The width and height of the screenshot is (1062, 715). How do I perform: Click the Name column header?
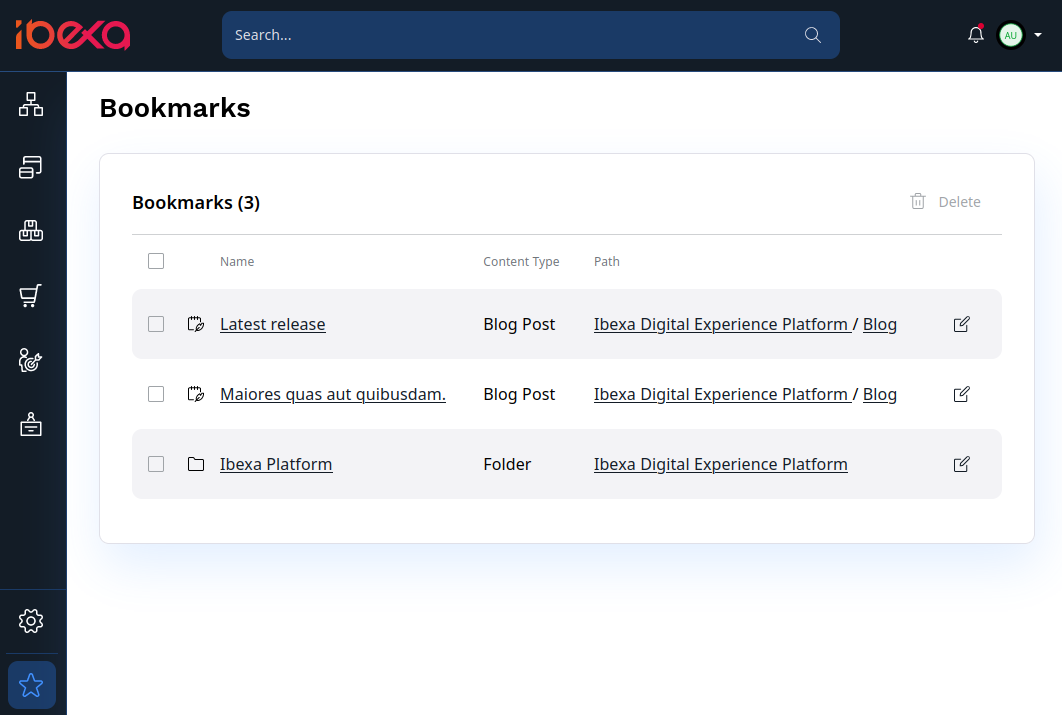pyautogui.click(x=237, y=261)
